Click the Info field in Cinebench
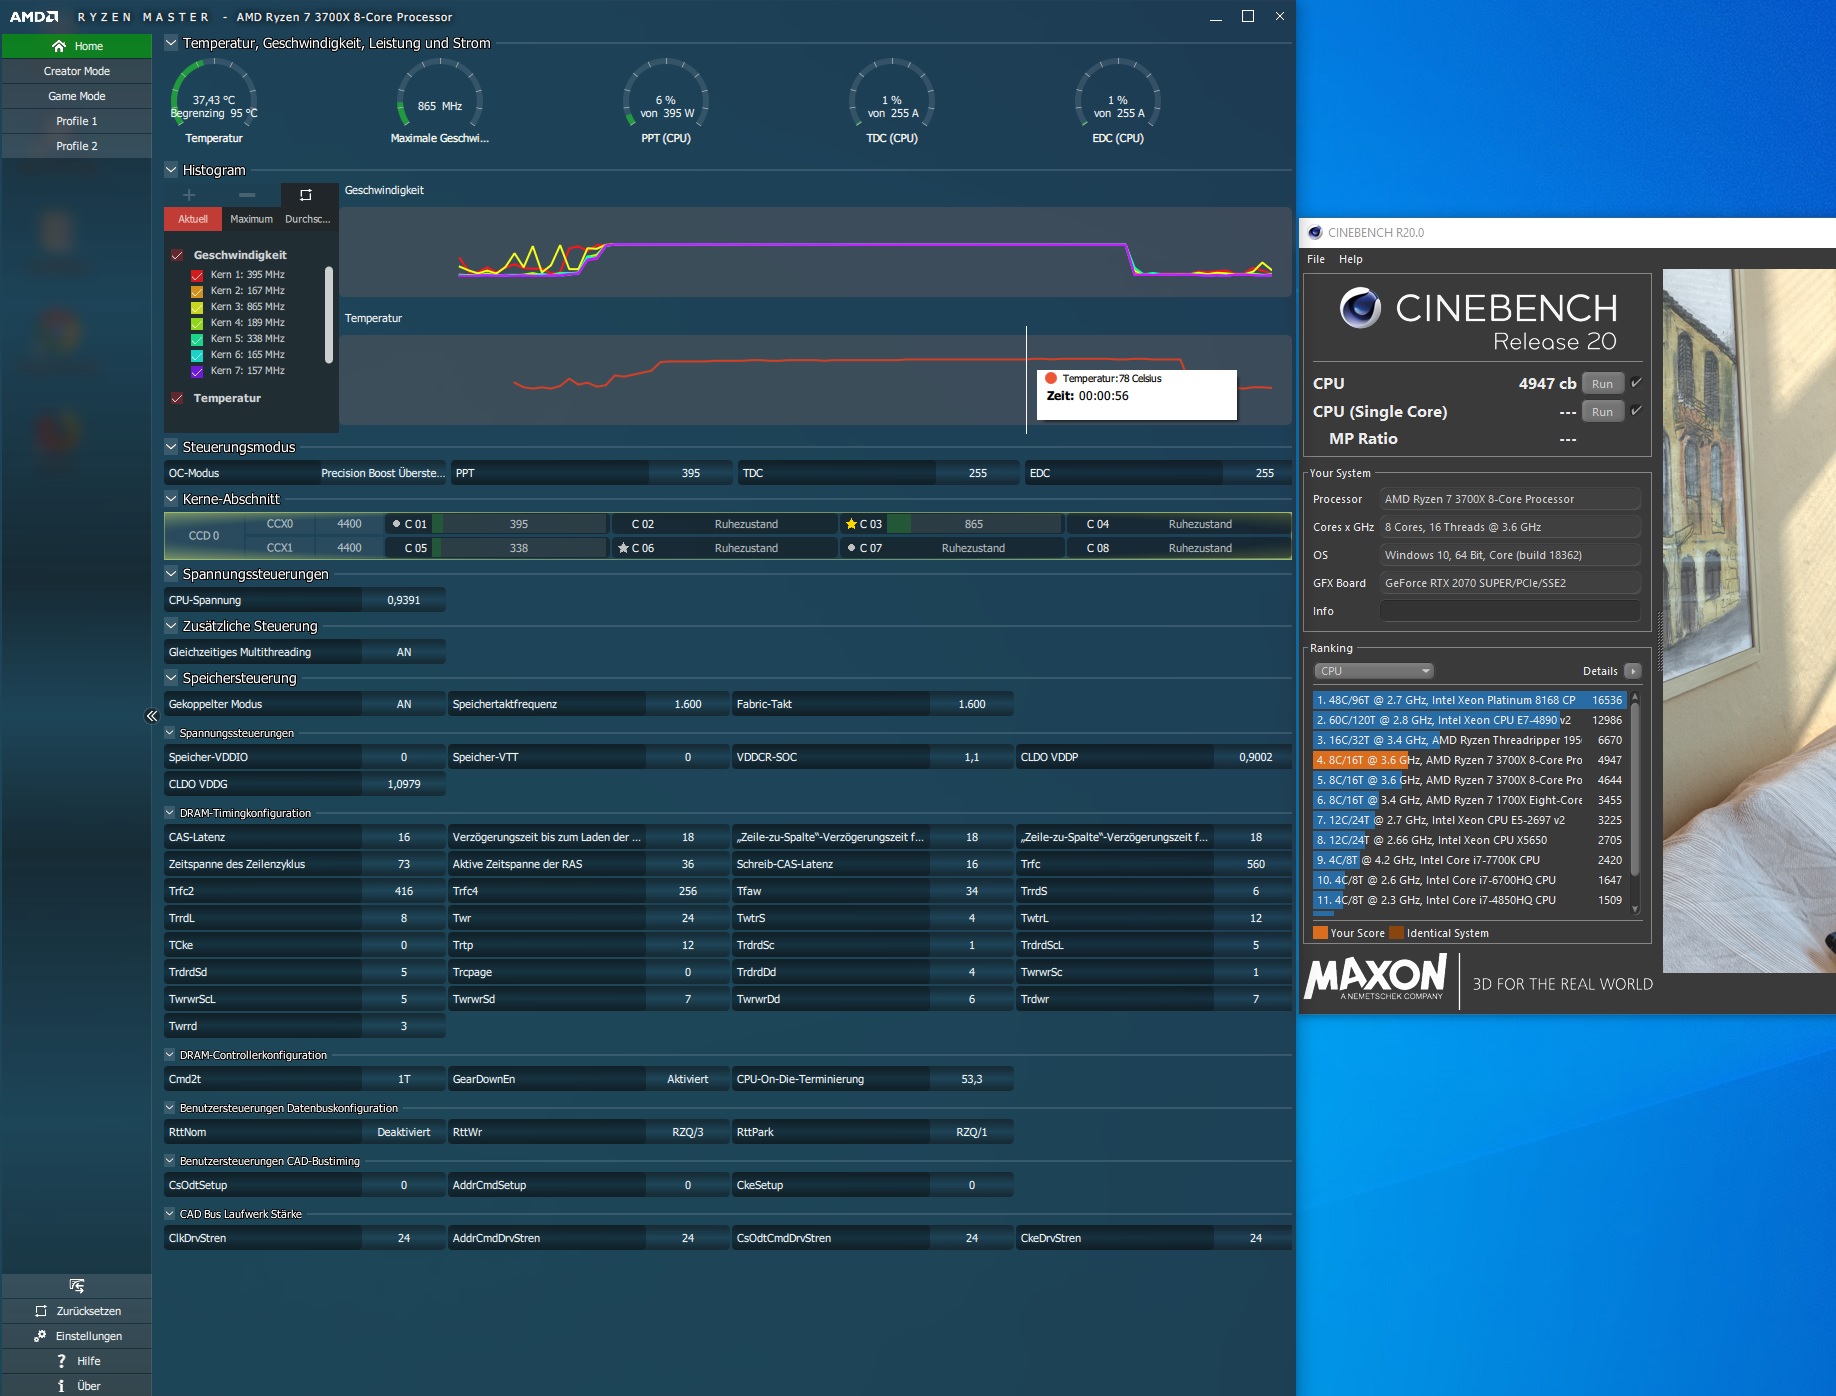1836x1396 pixels. (x=1510, y=611)
